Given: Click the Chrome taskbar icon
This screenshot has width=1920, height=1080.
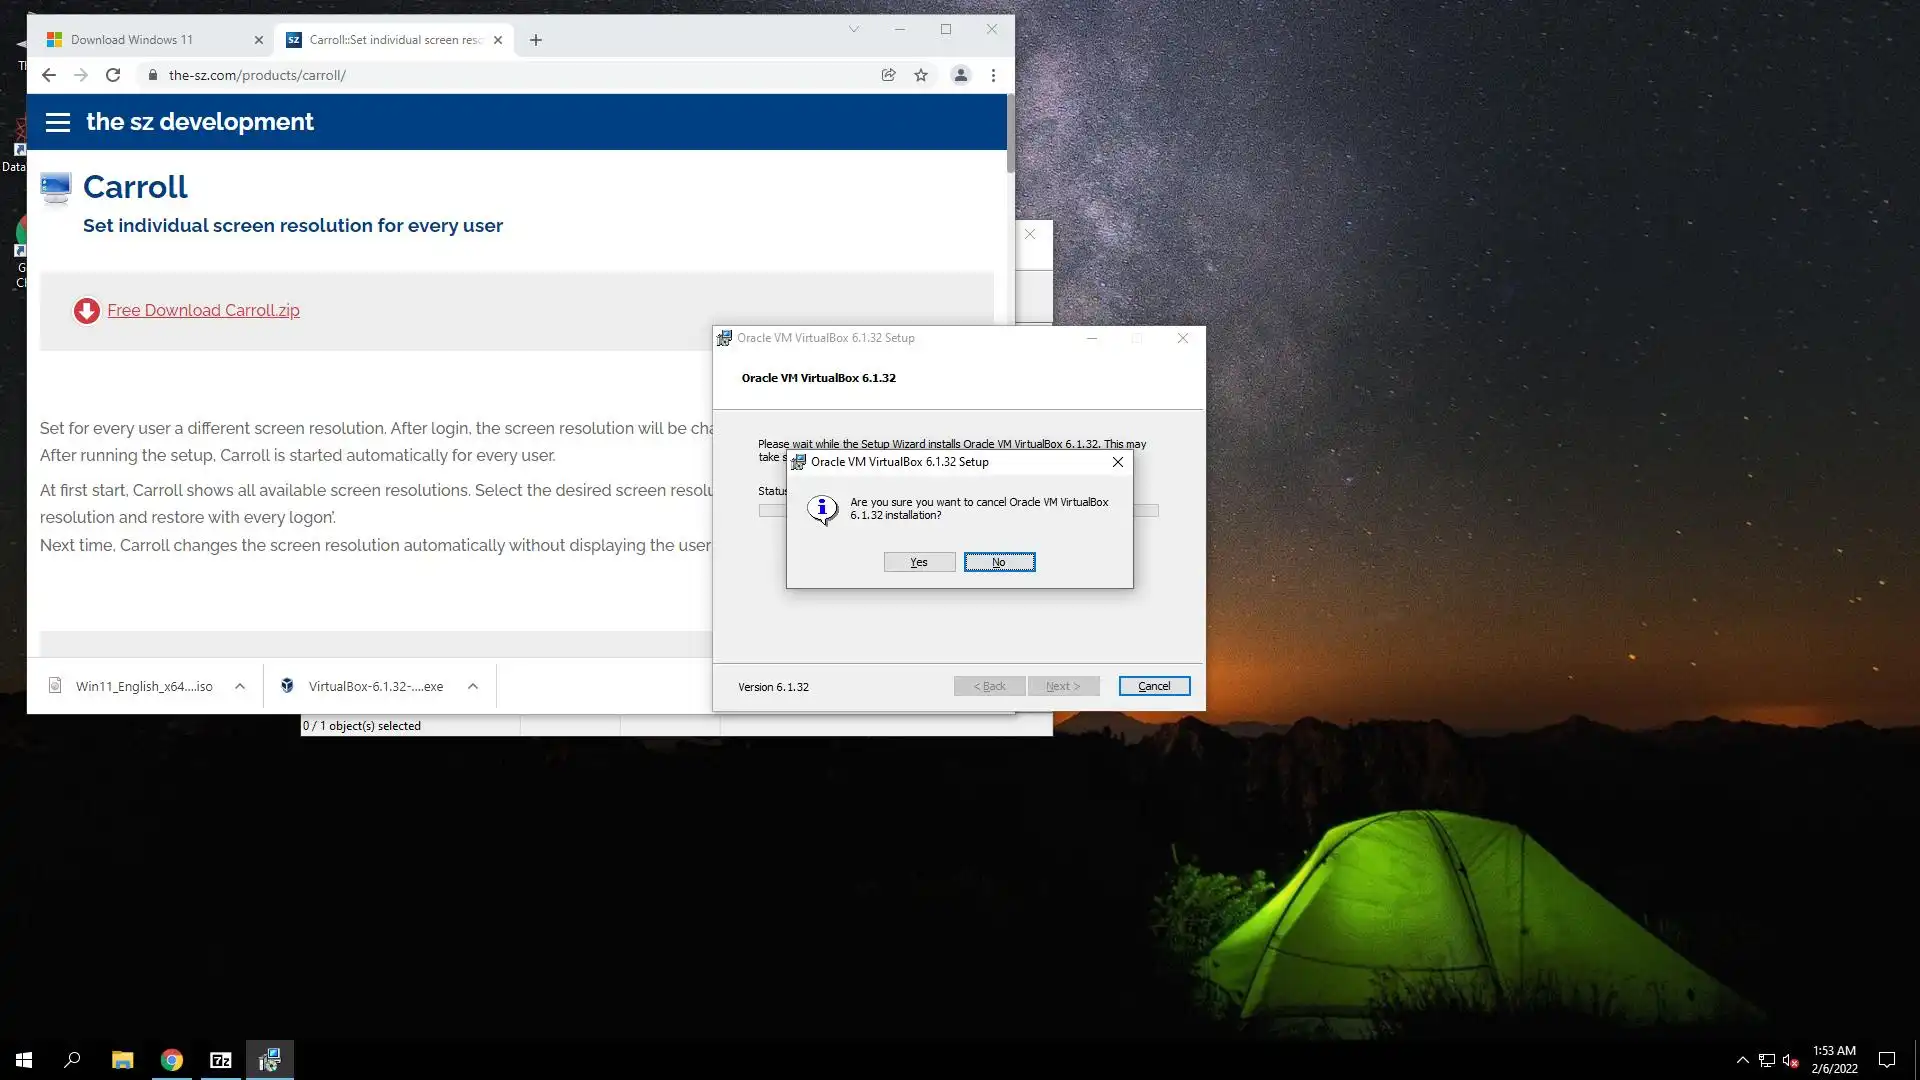Looking at the screenshot, I should click(x=172, y=1060).
